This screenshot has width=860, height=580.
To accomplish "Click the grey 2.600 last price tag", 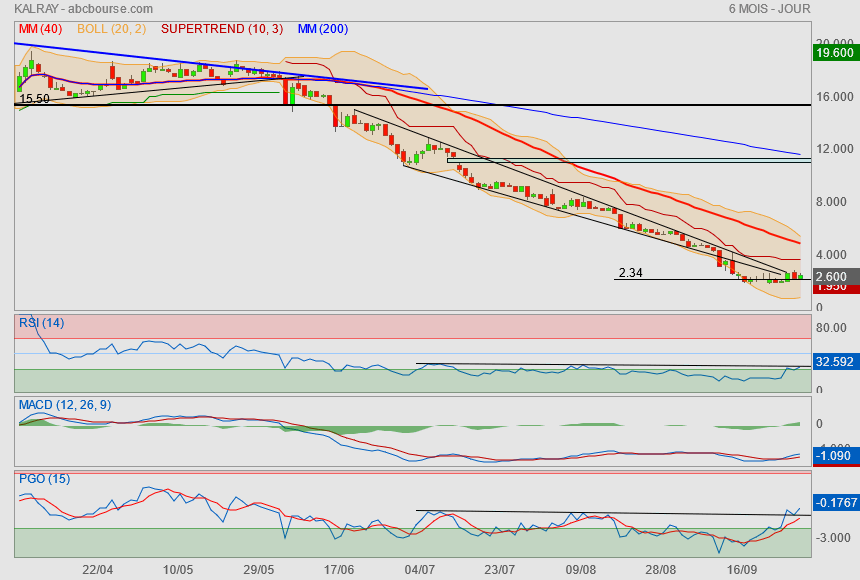I will coord(835,277).
